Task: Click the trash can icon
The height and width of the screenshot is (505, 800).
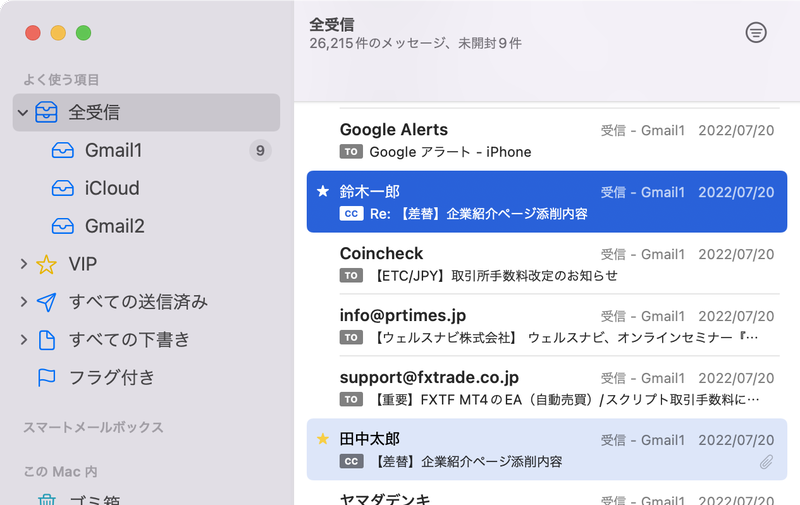Action: (x=47, y=499)
